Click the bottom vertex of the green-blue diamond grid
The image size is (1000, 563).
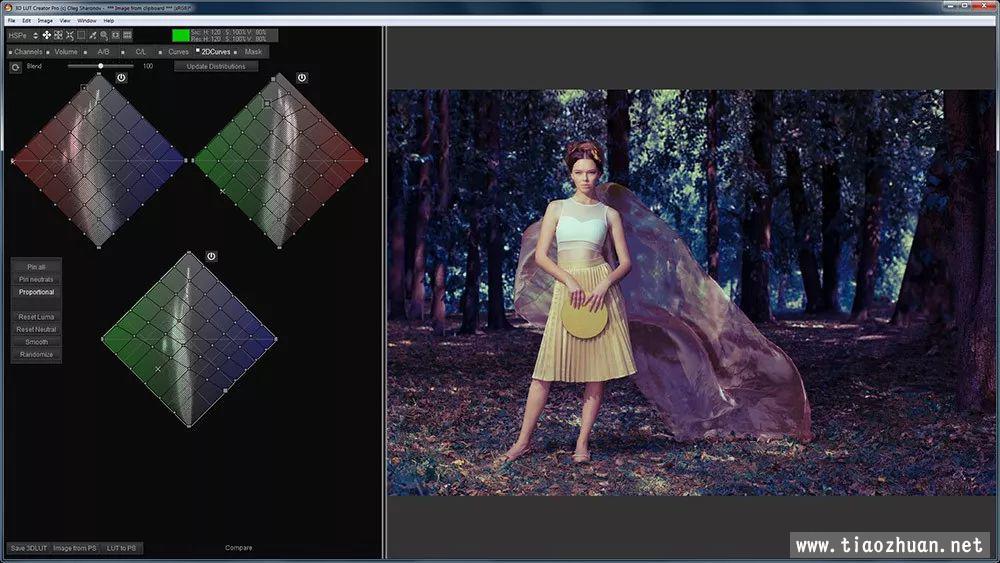pos(189,425)
